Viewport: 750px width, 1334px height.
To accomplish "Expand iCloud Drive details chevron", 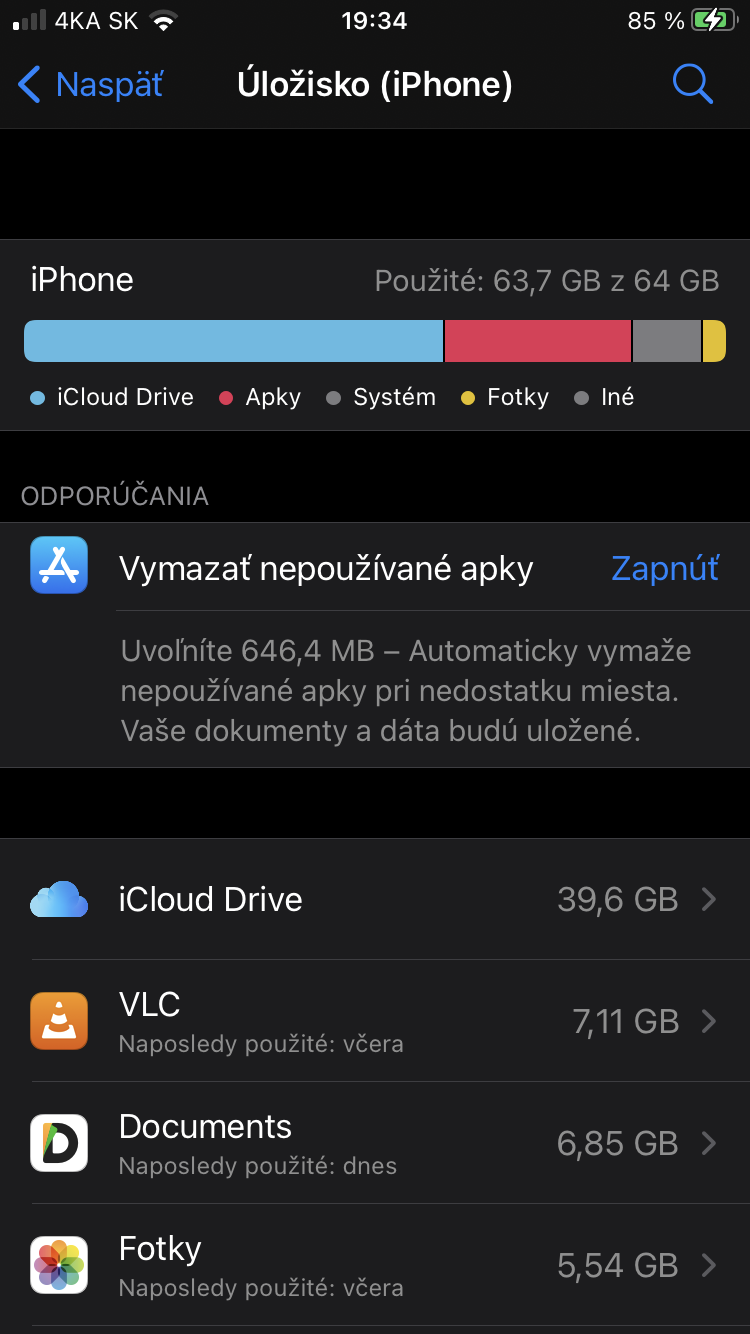I will tap(709, 900).
